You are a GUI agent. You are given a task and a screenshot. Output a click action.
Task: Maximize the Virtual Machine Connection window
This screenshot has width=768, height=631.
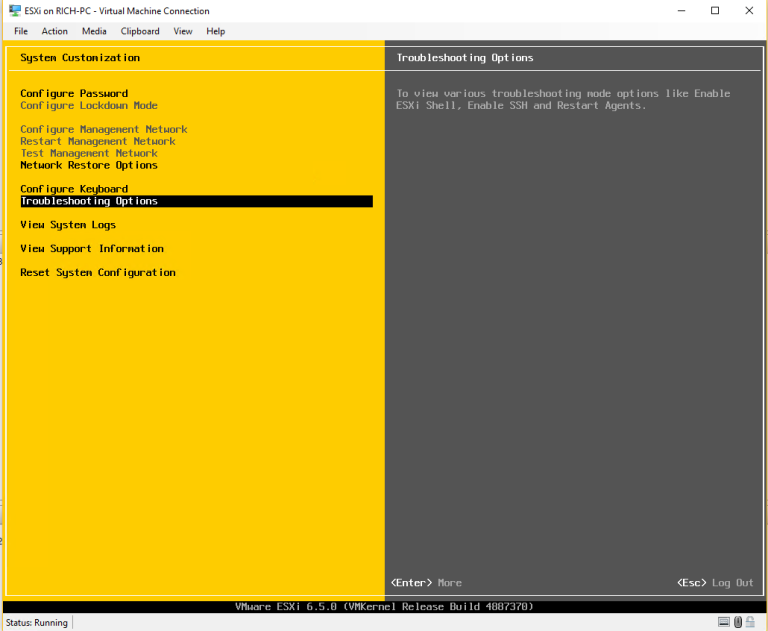tap(715, 10)
